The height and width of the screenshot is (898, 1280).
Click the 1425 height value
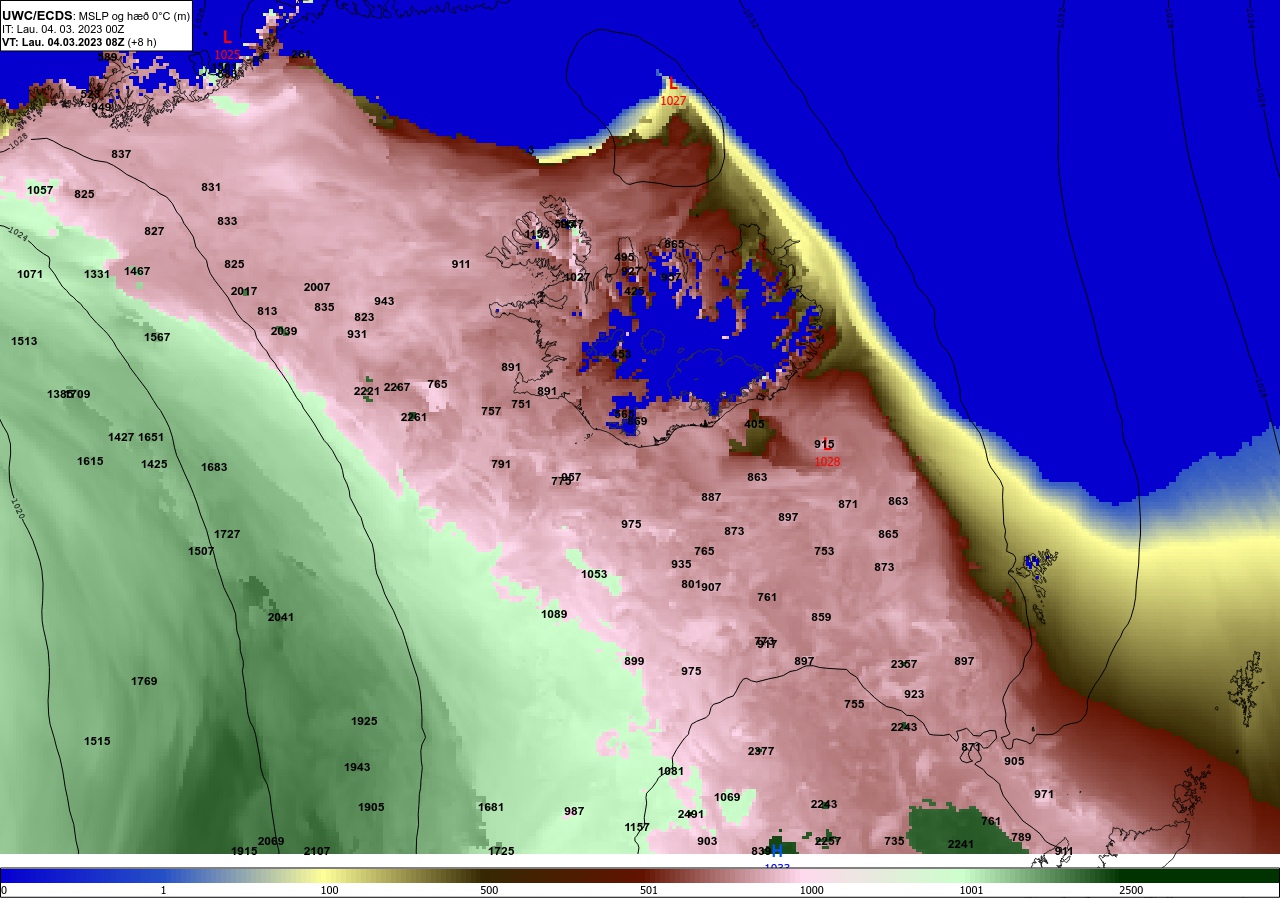click(x=154, y=464)
